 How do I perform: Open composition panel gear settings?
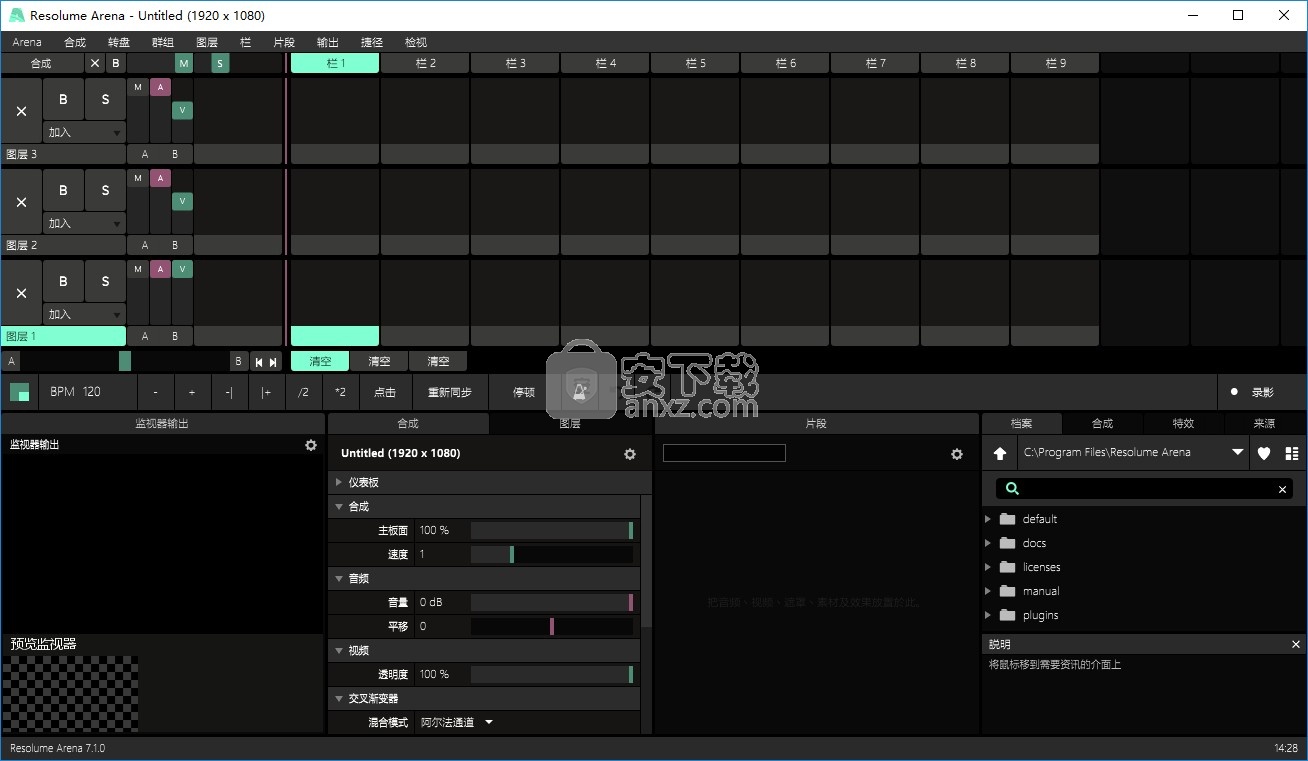click(x=630, y=454)
